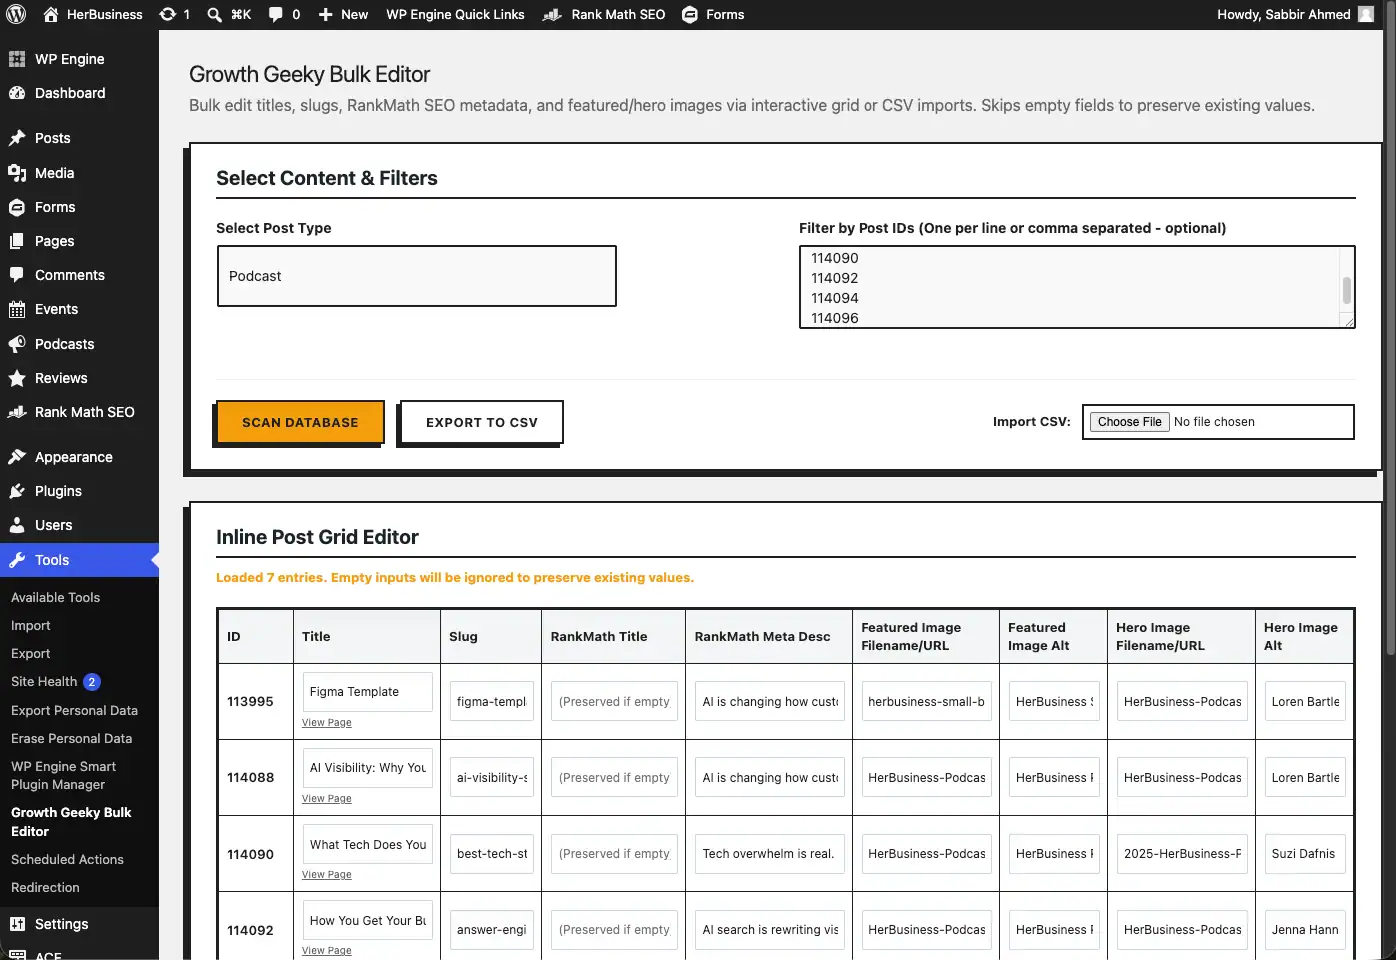Click the plus New icon
Viewport: 1396px width, 960px height.
click(325, 14)
